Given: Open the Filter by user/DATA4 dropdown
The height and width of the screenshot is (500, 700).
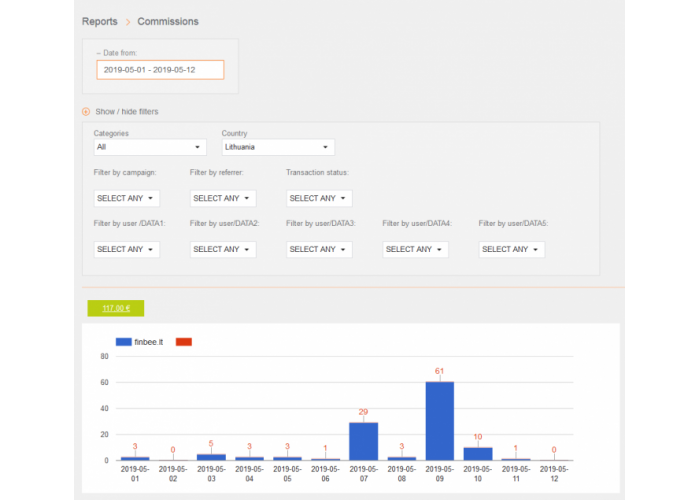Looking at the screenshot, I should [x=416, y=249].
